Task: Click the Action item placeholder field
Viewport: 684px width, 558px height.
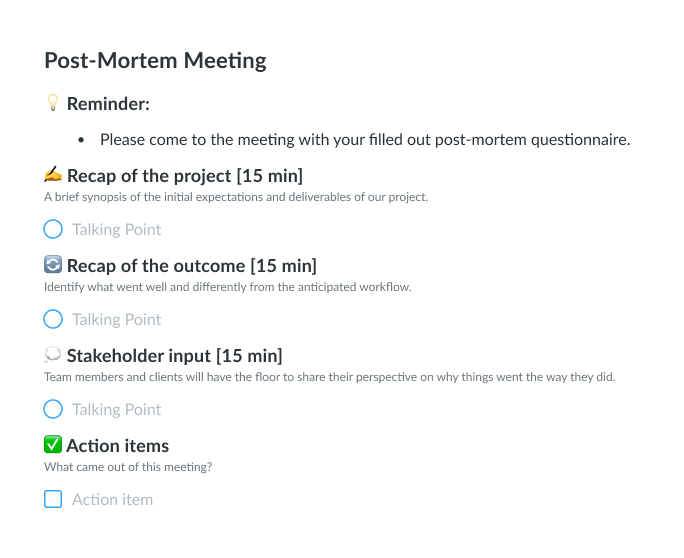Action: click(113, 499)
